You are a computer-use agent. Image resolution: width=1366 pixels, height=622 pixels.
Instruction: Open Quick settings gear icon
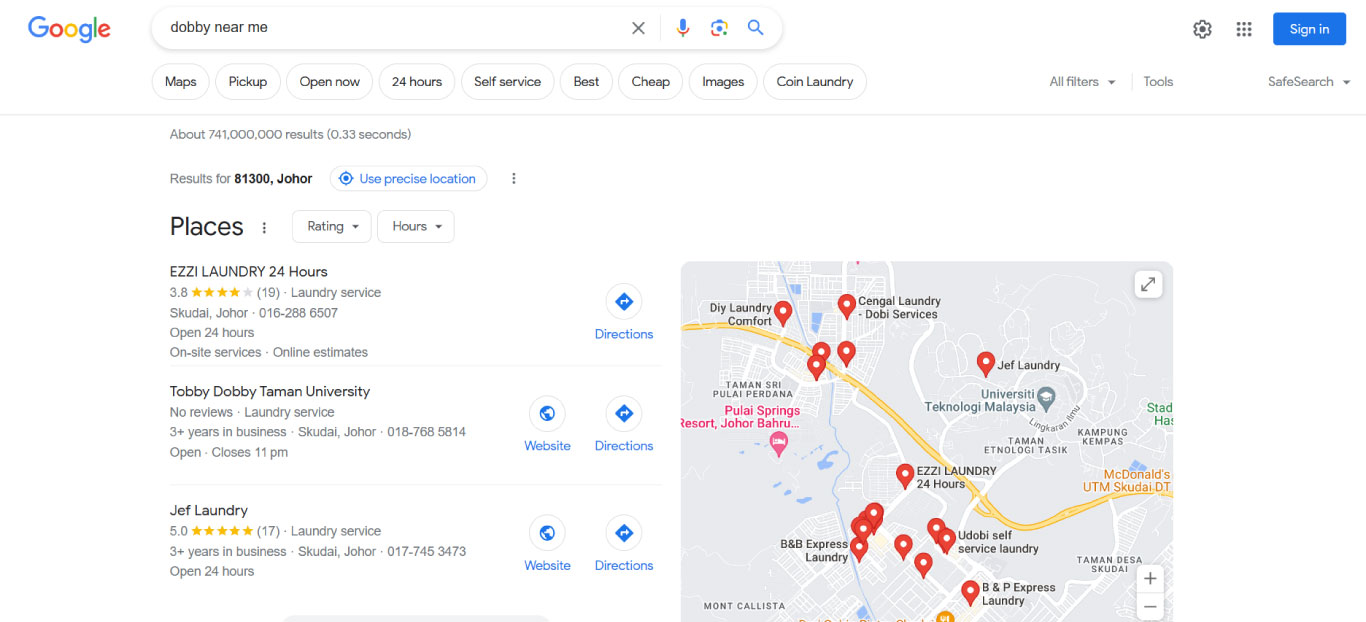1202,29
